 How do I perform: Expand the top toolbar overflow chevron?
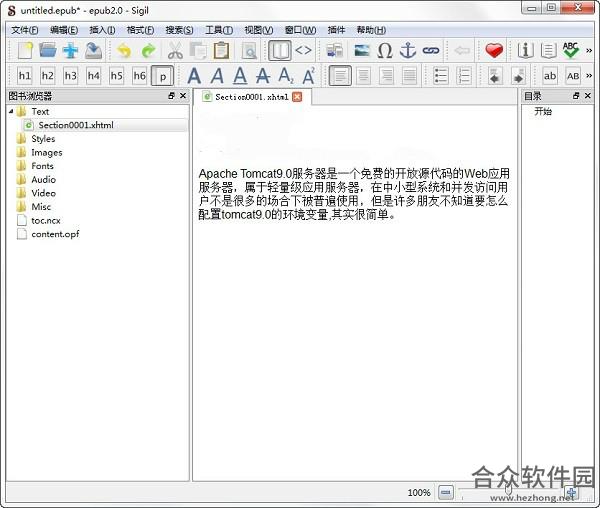pyautogui.click(x=589, y=50)
